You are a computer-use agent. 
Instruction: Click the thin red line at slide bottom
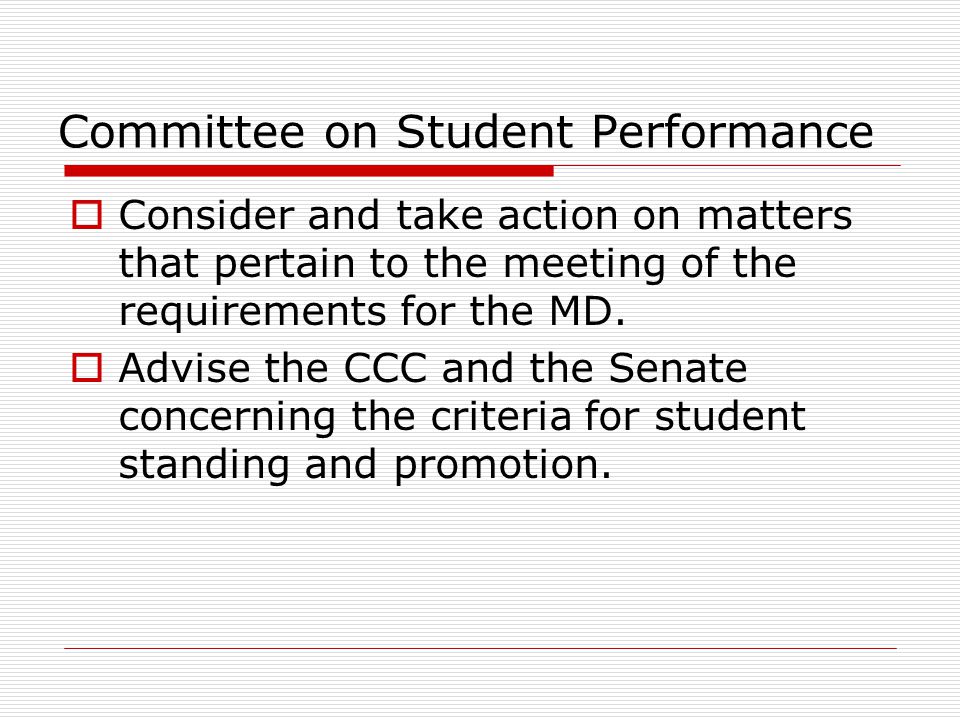point(480,648)
